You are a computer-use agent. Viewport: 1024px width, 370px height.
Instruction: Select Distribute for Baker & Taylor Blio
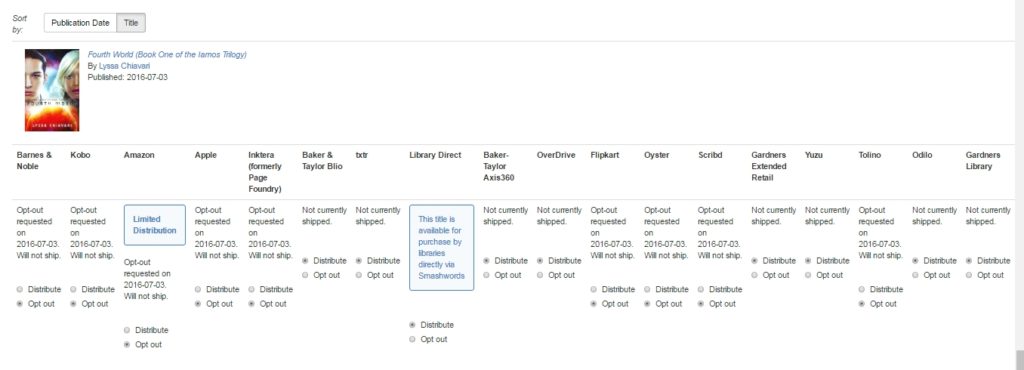point(305,260)
